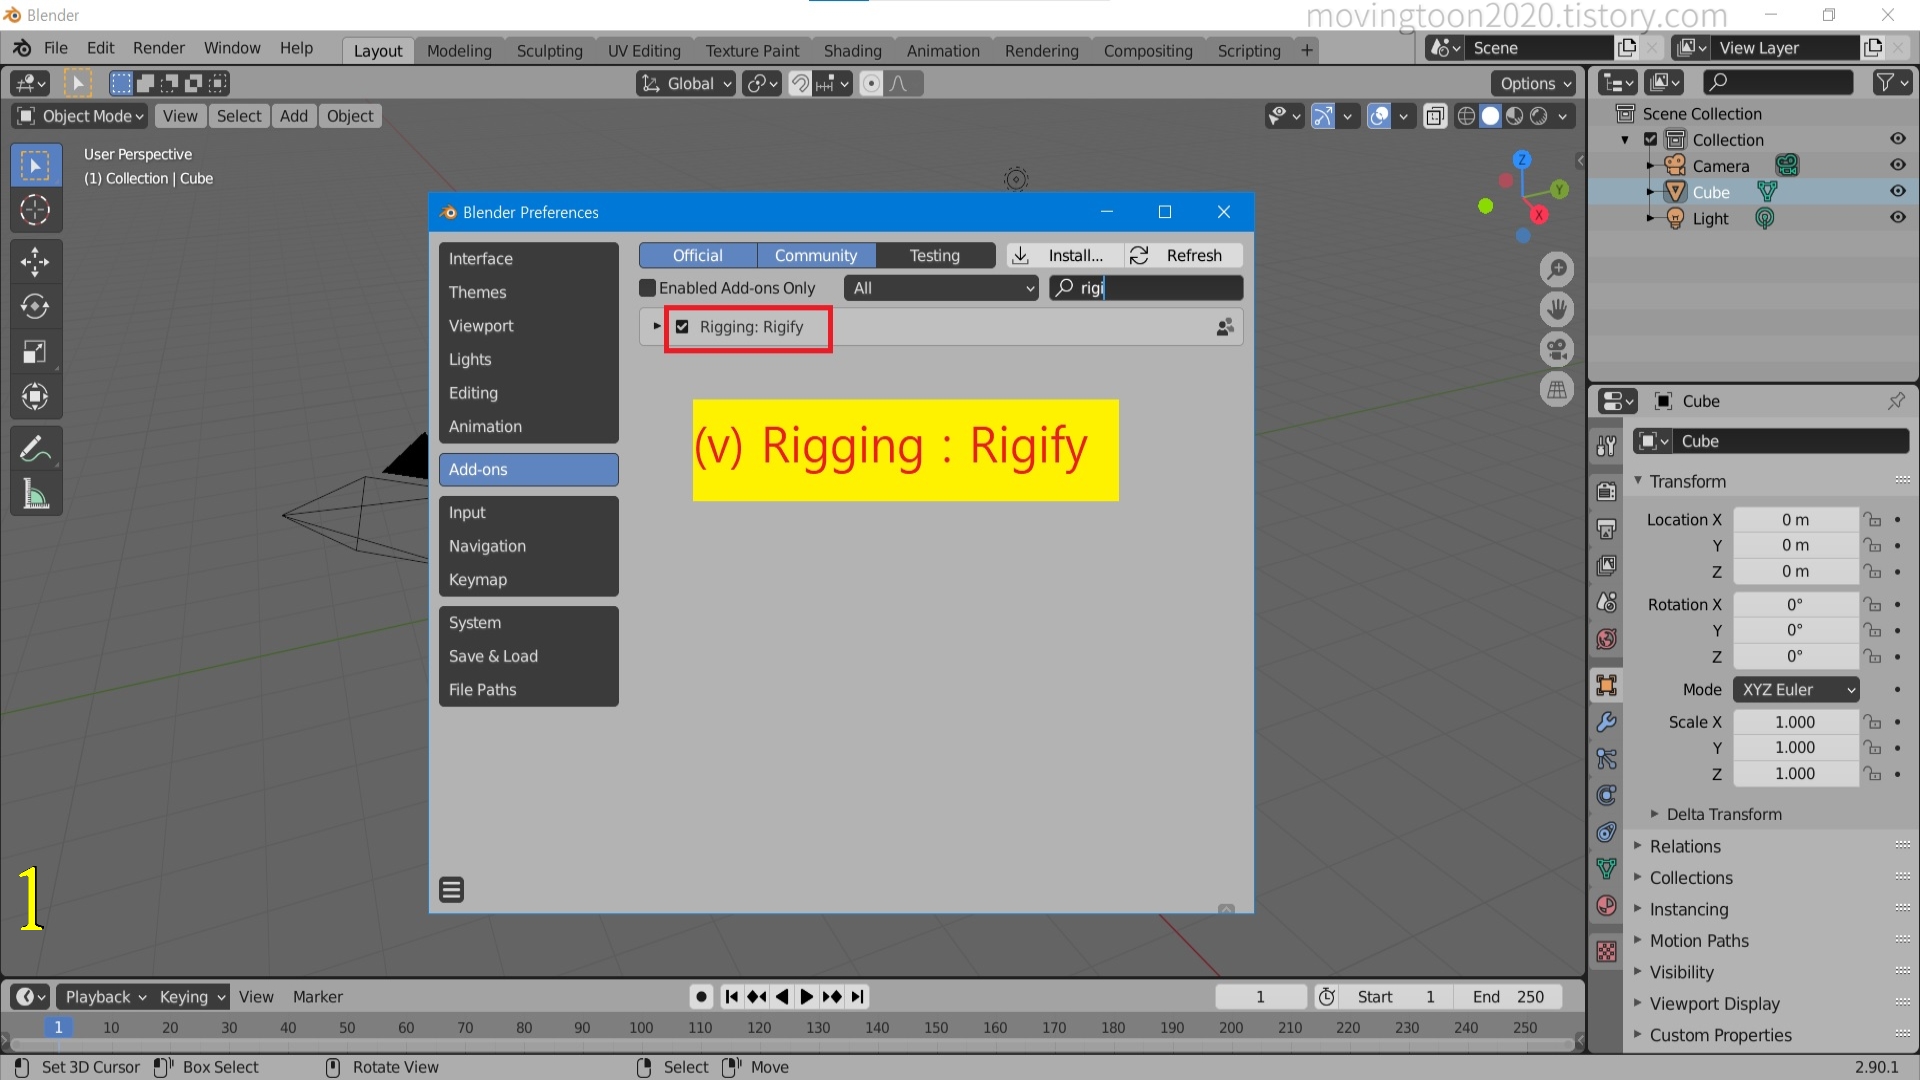Open the Keymap preferences section
Image resolution: width=1920 pixels, height=1080 pixels.
[528, 580]
